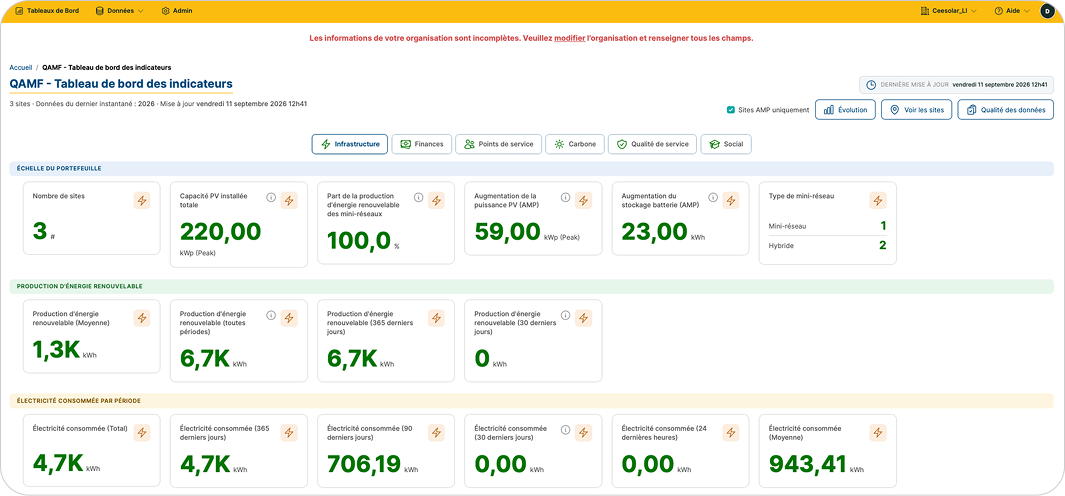Image resolution: width=1065 pixels, height=496 pixels.
Task: Click lightning icon on Part de la production card
Action: pyautogui.click(x=437, y=200)
